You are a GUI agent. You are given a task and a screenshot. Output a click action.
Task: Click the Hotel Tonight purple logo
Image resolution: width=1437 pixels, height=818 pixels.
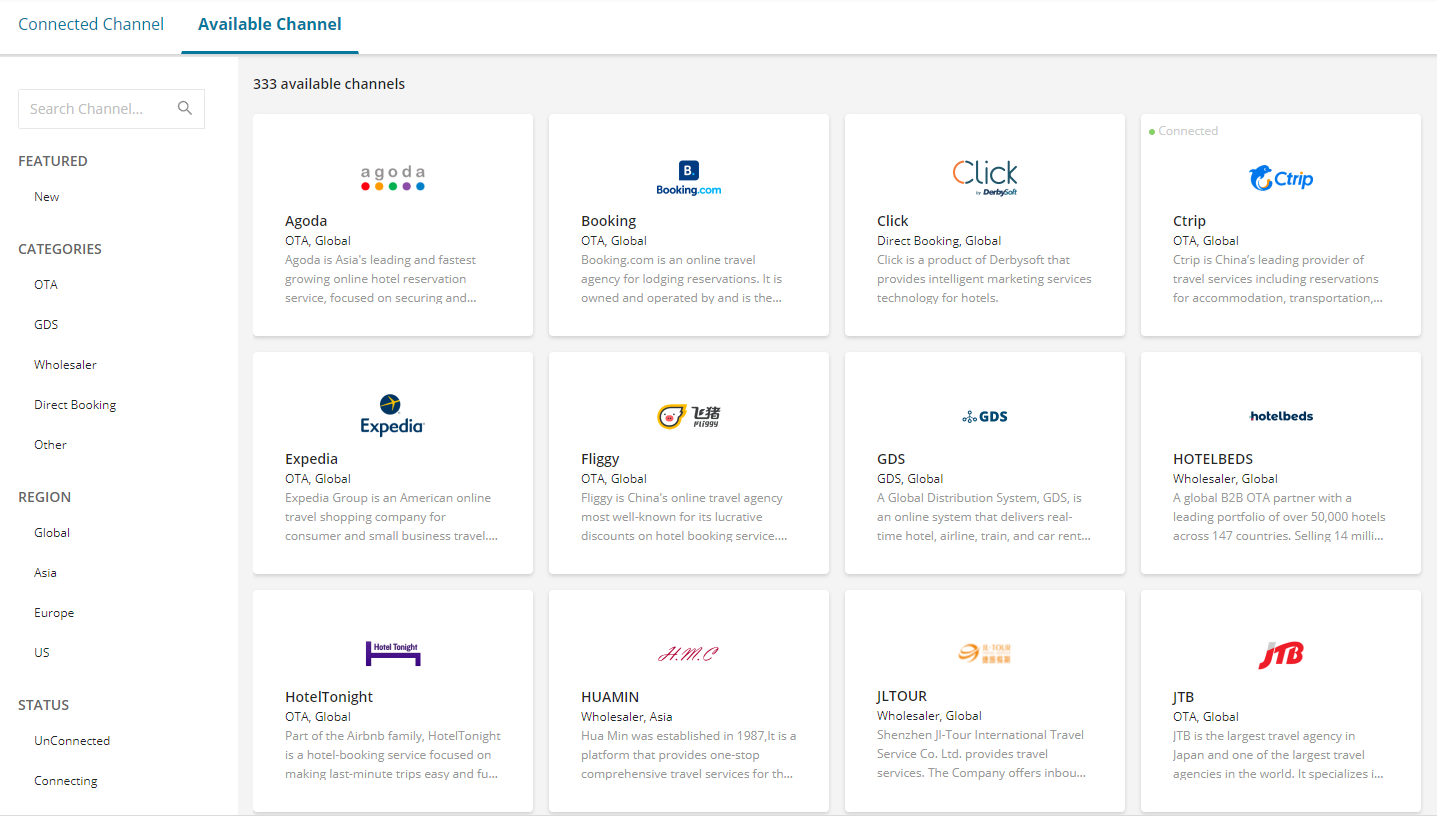393,653
